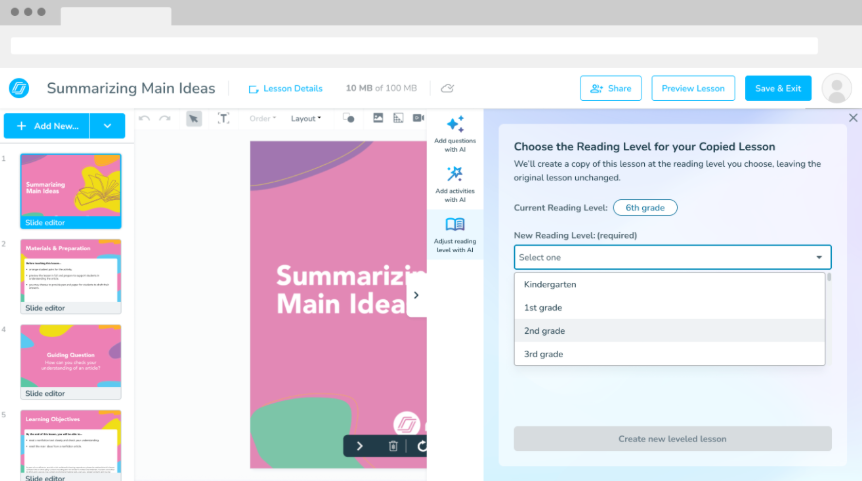Select the Guiding Question slide thumbnail
The height and width of the screenshot is (481, 862).
tap(71, 355)
